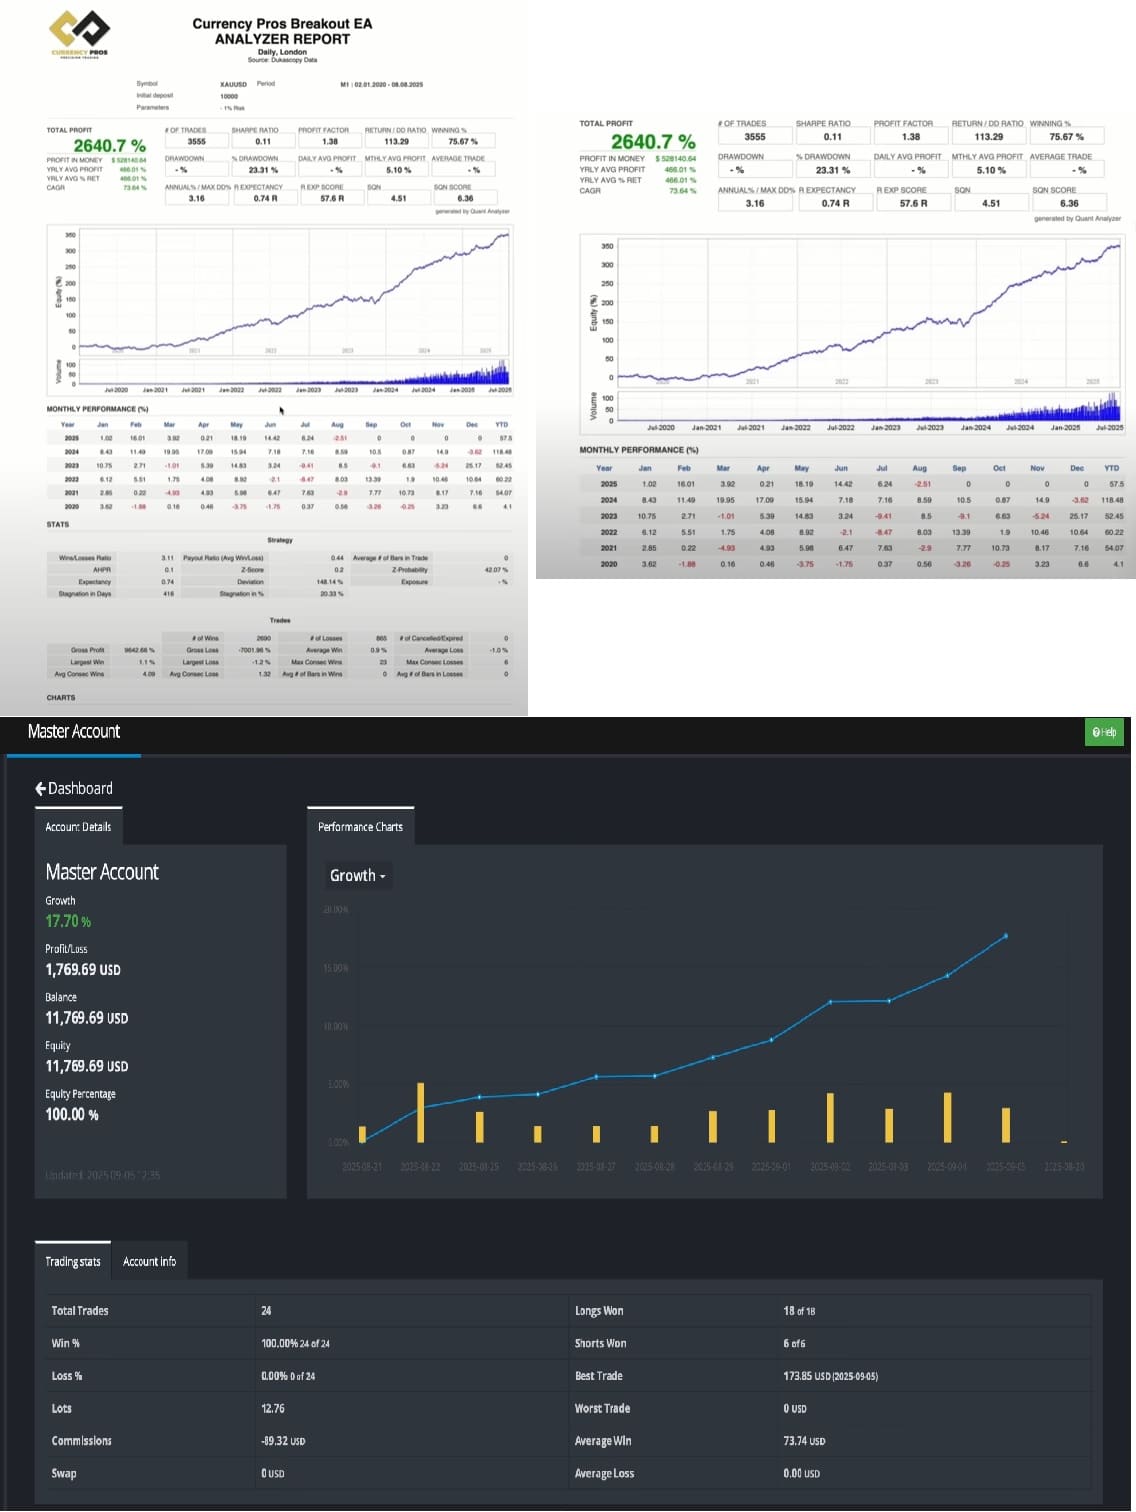
Task: Click the equity chart in the left analyzer report
Action: [x=290, y=290]
